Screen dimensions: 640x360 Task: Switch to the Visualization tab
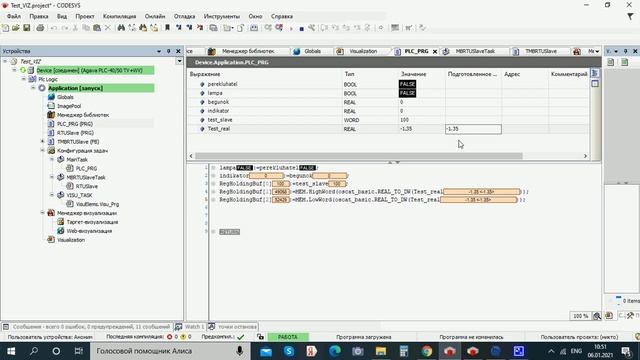[x=358, y=51]
